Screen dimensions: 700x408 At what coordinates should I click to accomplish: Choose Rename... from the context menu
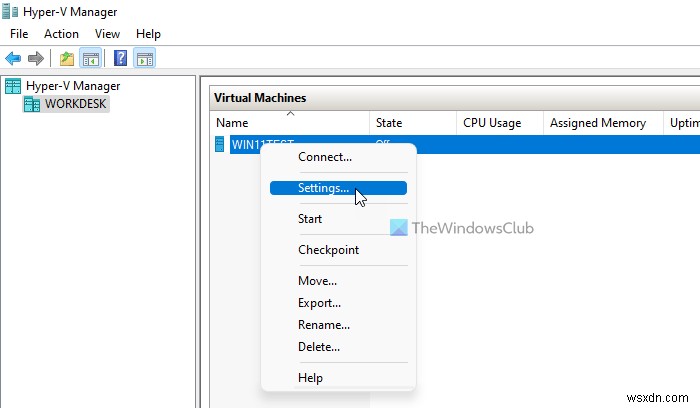pyautogui.click(x=338, y=325)
